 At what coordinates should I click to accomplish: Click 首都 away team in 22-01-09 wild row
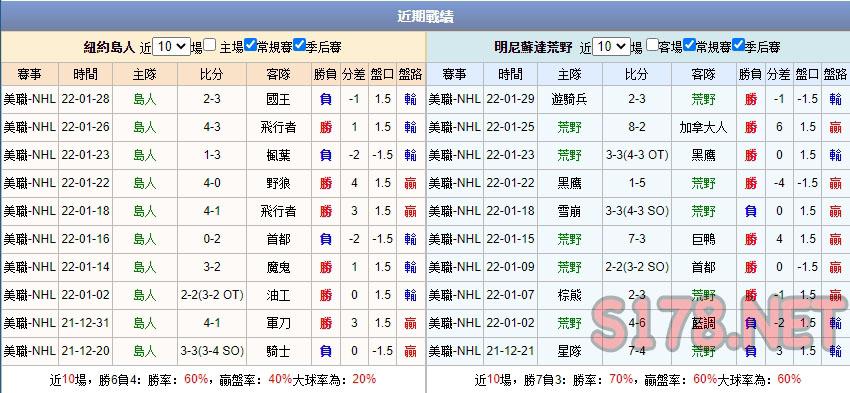pyautogui.click(x=704, y=267)
